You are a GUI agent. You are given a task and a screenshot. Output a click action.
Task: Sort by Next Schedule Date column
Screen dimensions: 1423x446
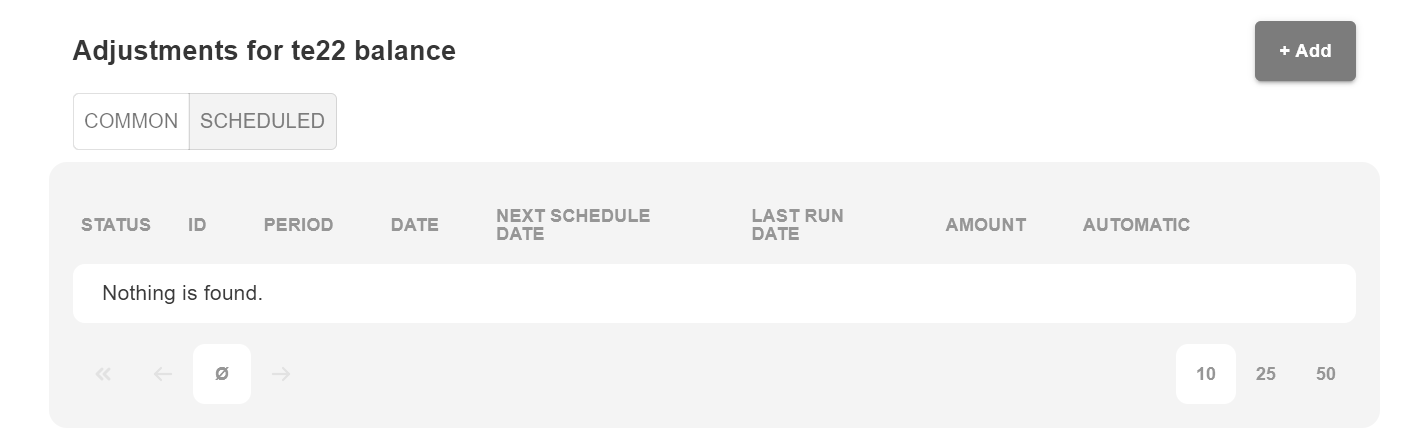573,225
